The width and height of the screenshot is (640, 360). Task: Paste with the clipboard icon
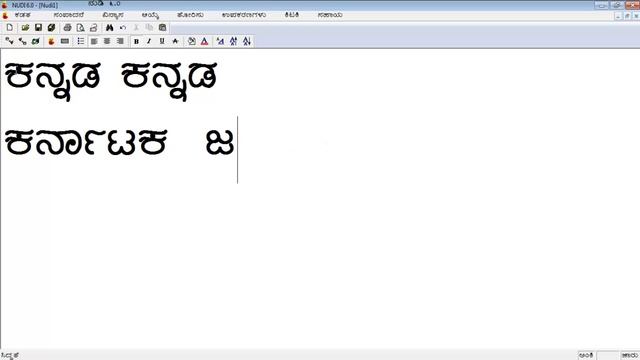click(x=162, y=28)
